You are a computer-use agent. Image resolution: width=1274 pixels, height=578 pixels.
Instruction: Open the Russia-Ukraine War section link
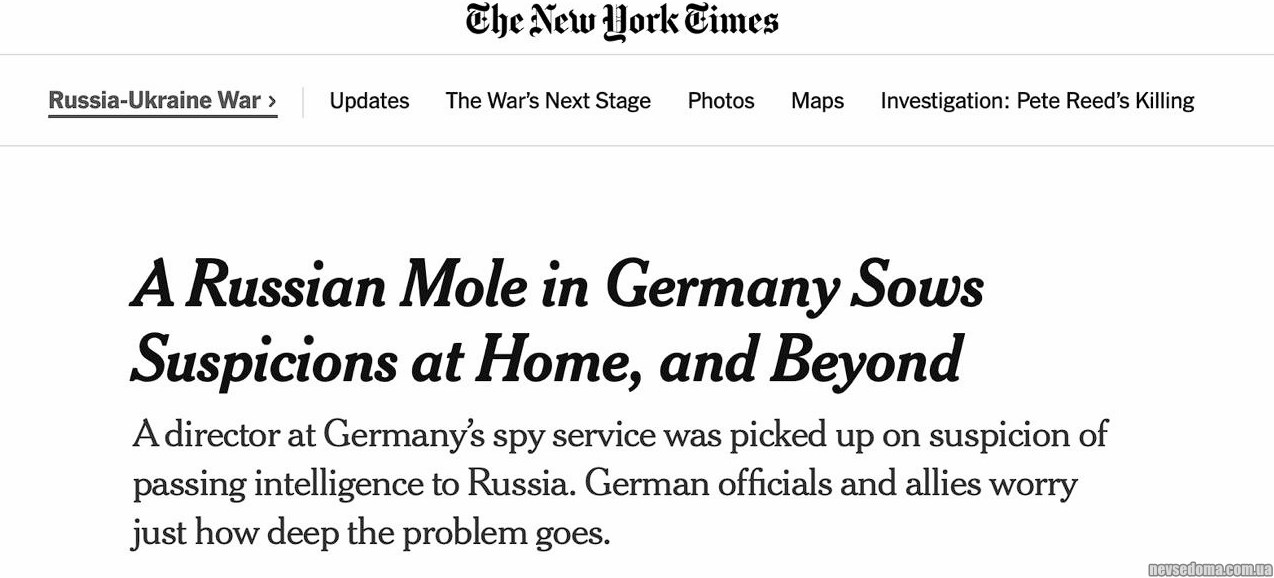(x=154, y=101)
